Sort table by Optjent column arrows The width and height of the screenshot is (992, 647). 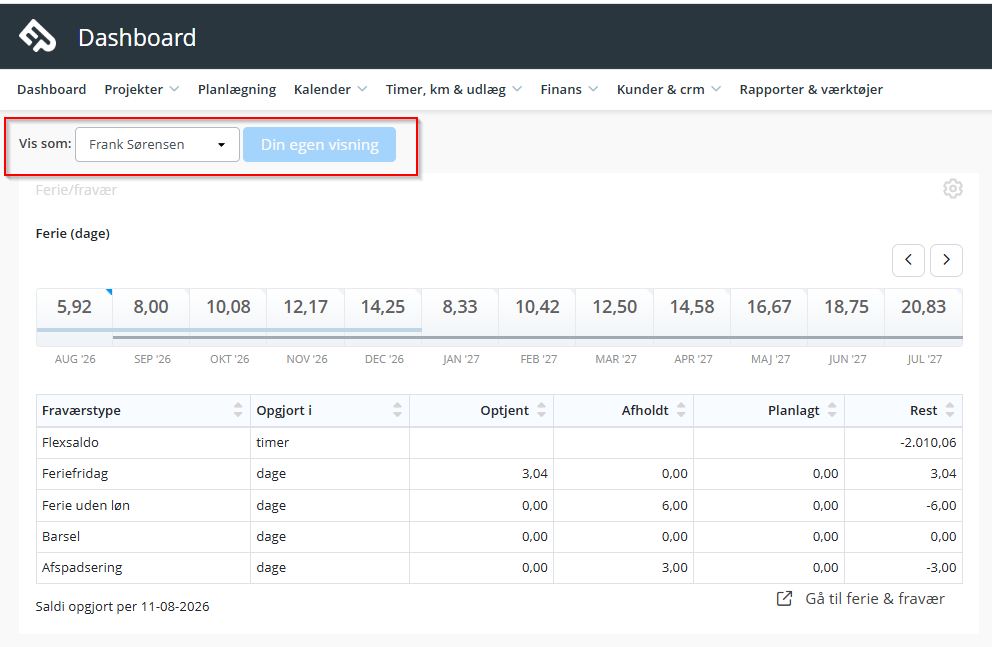542,410
